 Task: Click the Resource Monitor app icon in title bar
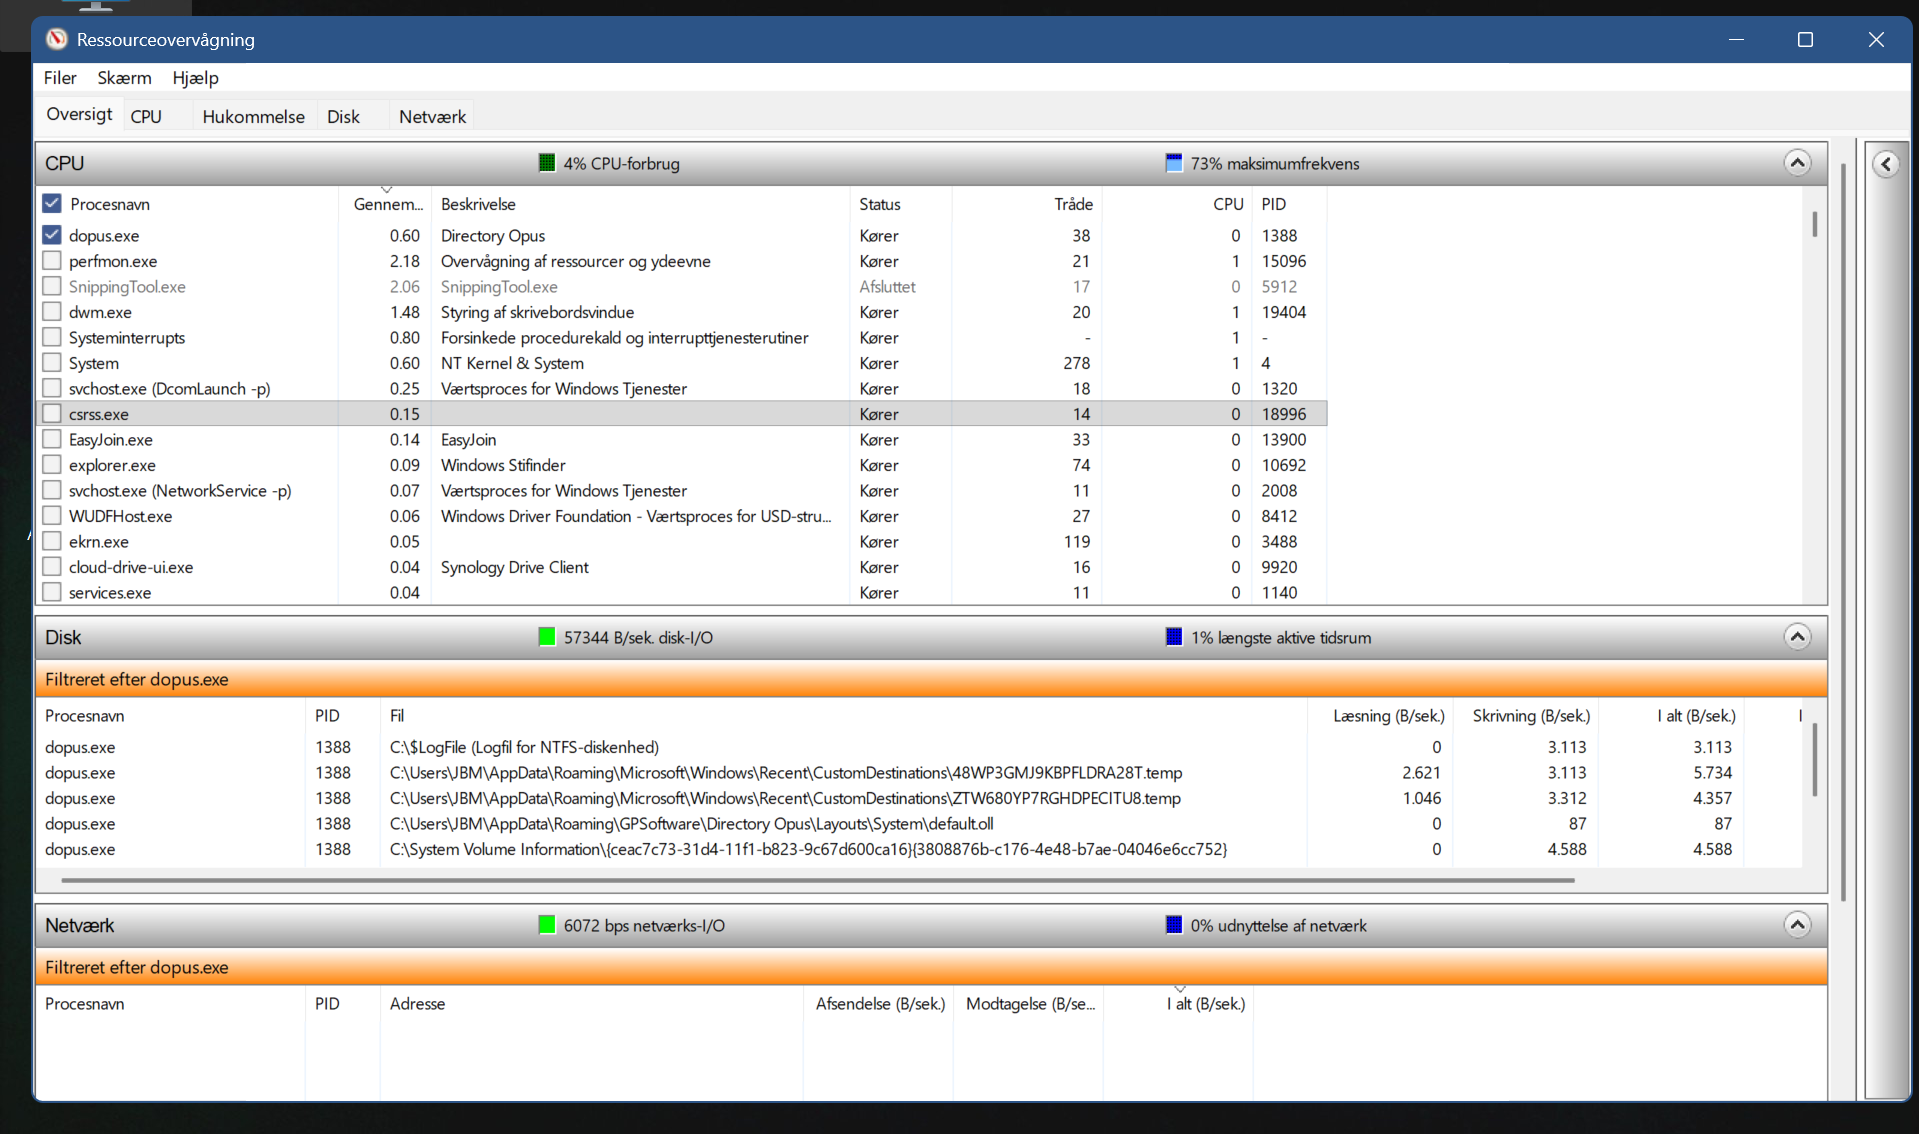point(57,39)
